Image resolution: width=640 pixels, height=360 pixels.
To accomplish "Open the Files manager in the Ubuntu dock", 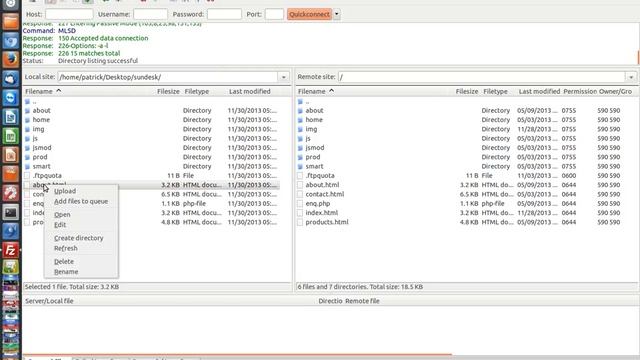I will coord(11,21).
